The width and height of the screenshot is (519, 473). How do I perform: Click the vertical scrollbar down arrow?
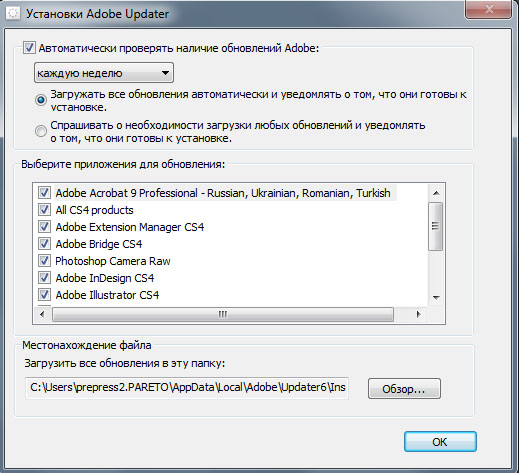(436, 297)
